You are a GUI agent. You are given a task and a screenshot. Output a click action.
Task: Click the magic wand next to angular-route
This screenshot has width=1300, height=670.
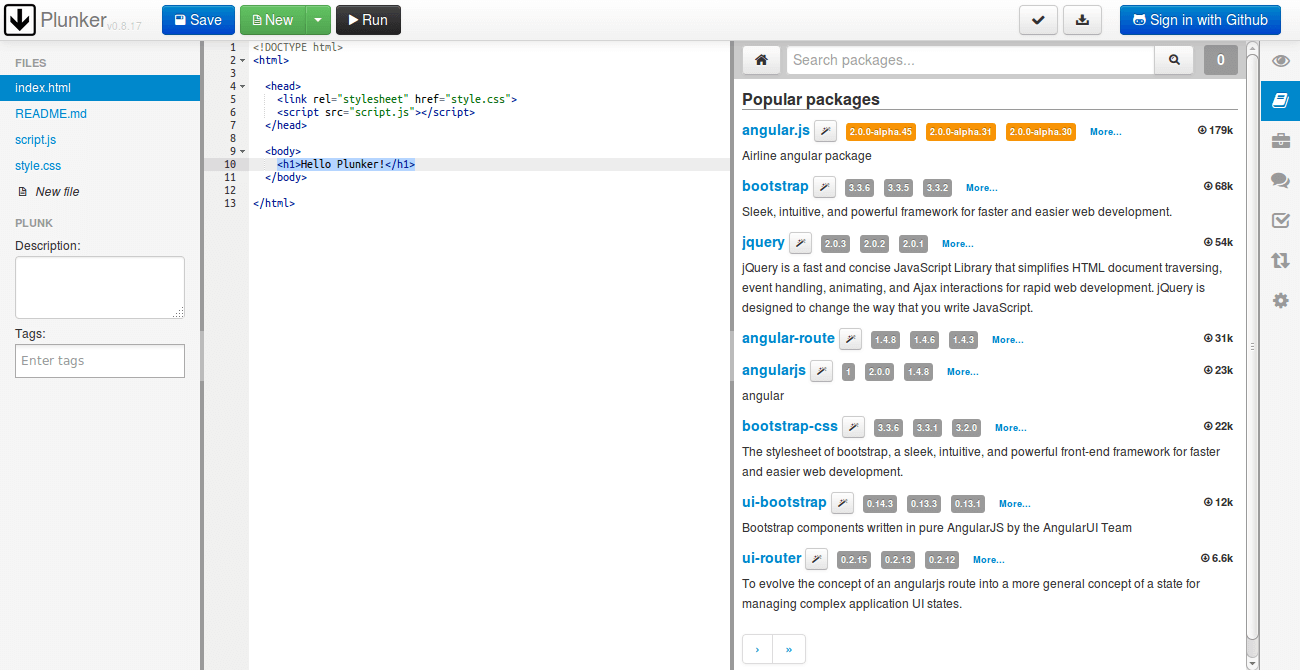850,339
